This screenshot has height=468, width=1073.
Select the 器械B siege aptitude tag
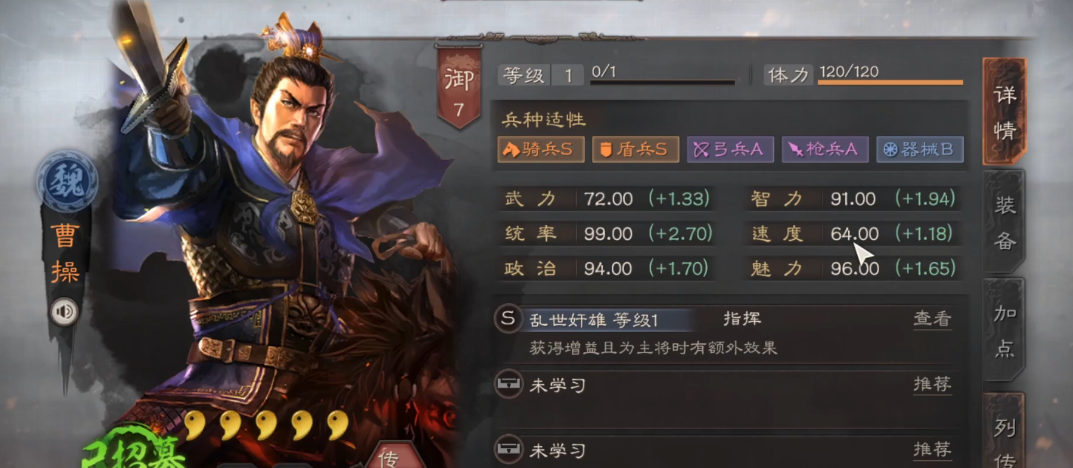(x=920, y=150)
